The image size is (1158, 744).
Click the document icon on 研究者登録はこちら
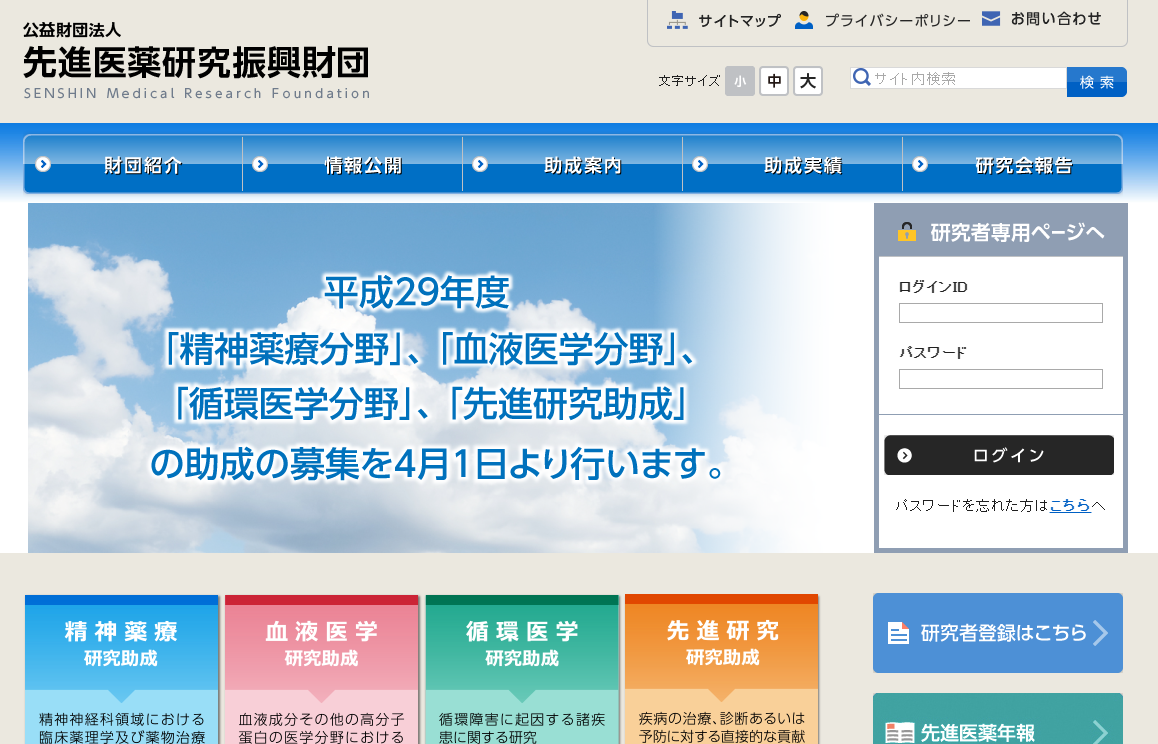[898, 633]
